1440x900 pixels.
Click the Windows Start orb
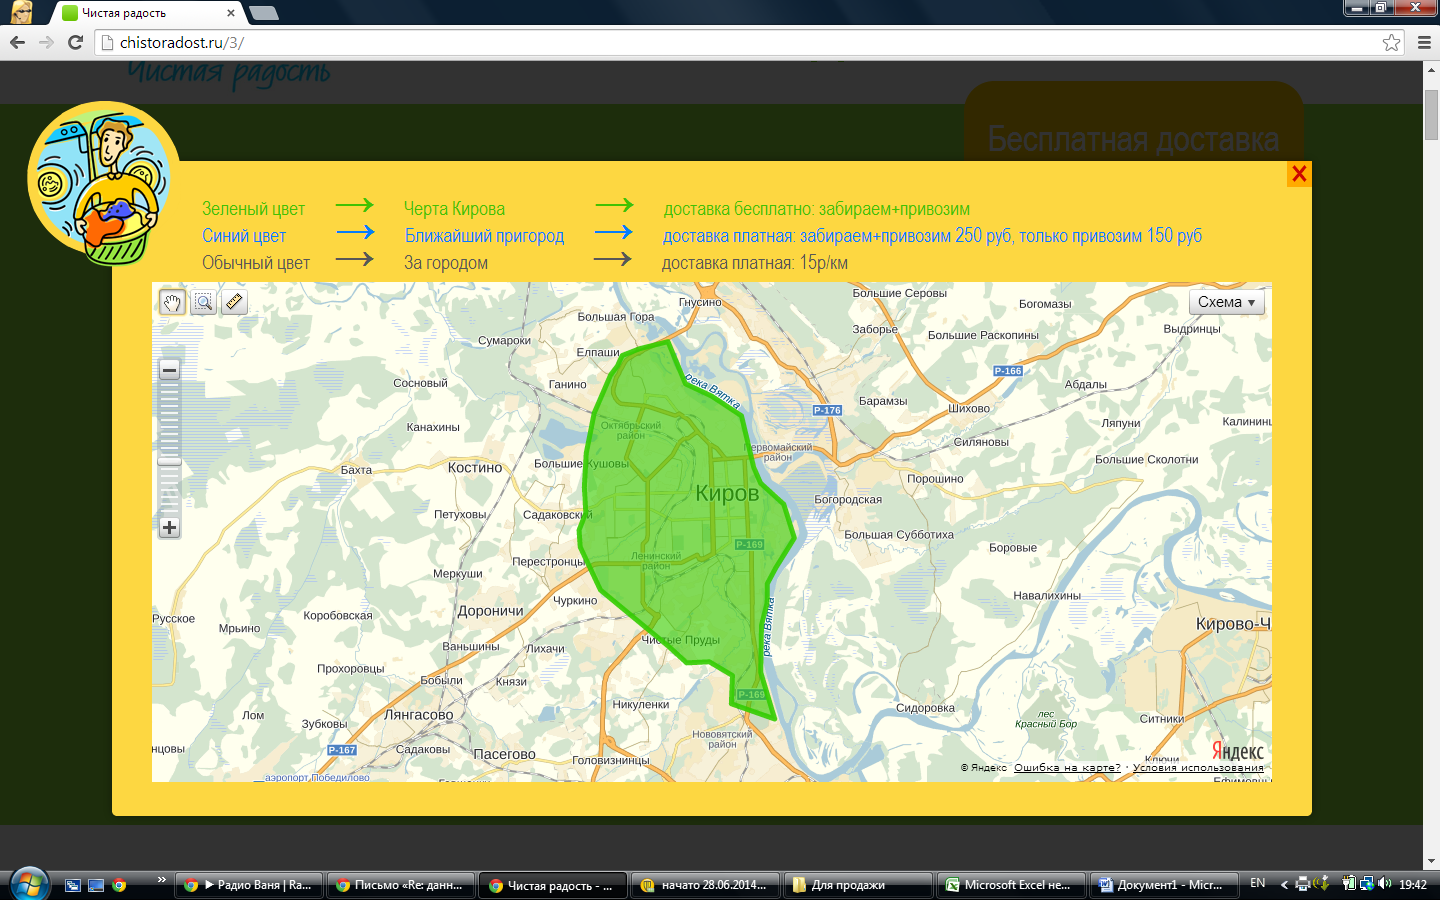29,884
